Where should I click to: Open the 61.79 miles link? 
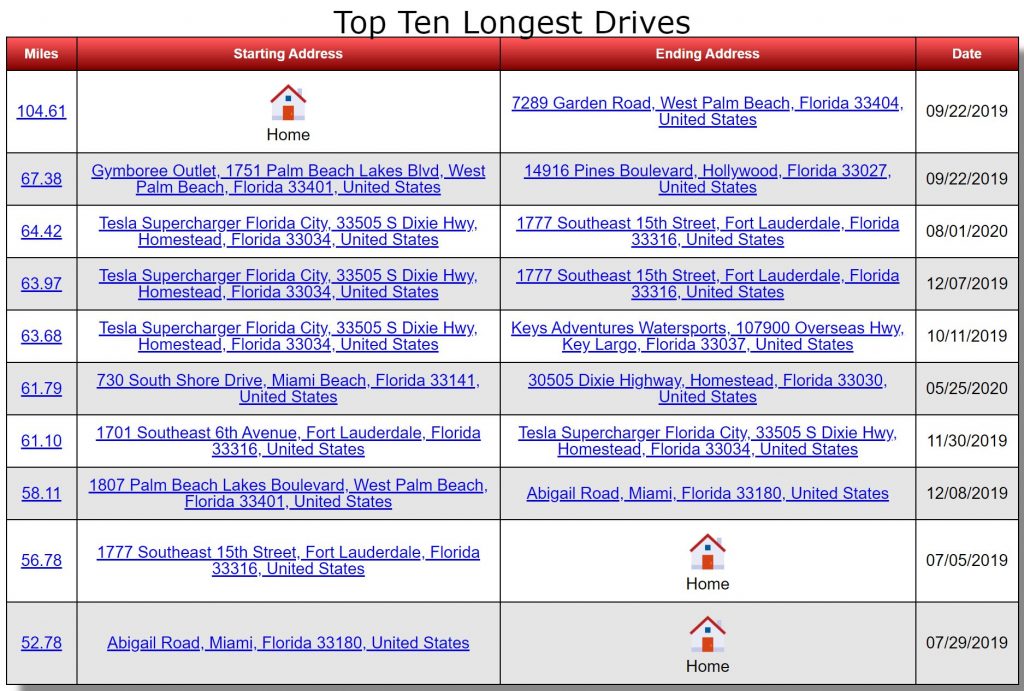pyautogui.click(x=41, y=389)
